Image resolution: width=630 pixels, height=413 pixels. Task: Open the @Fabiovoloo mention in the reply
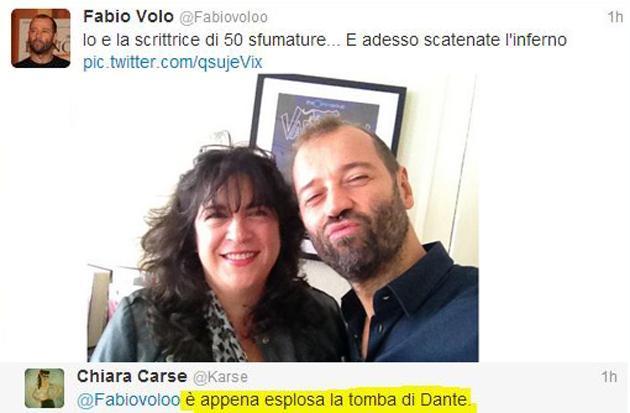[x=129, y=400]
